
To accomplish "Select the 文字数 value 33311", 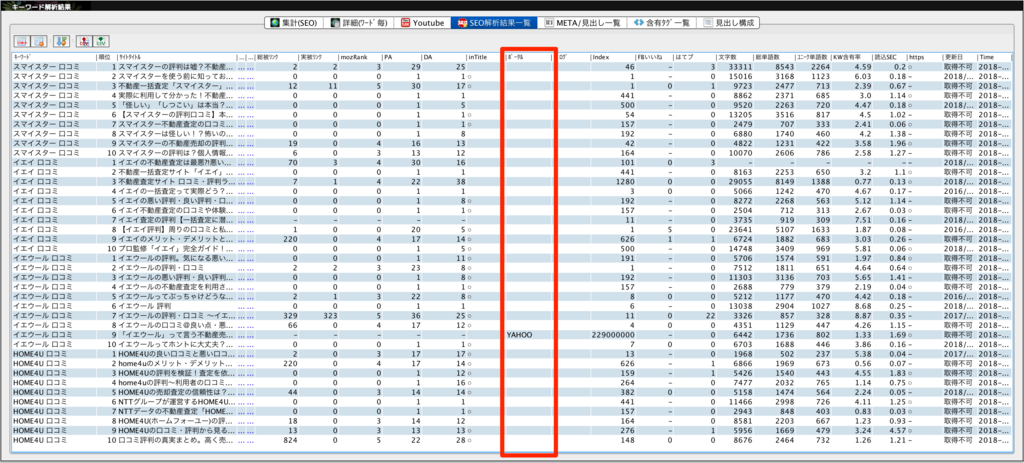I will 741,67.
